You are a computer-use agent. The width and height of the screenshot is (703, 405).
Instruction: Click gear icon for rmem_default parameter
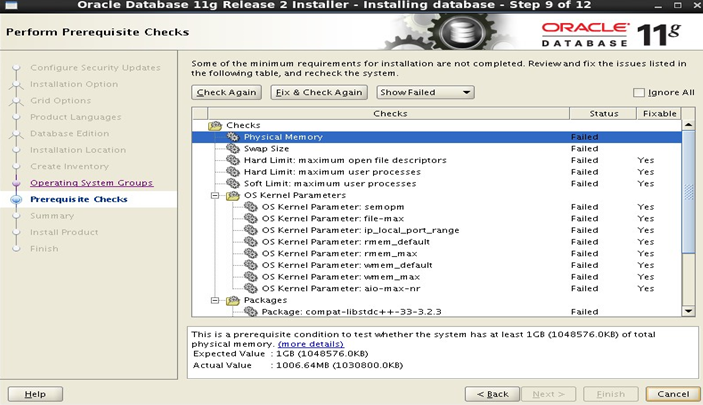click(251, 242)
